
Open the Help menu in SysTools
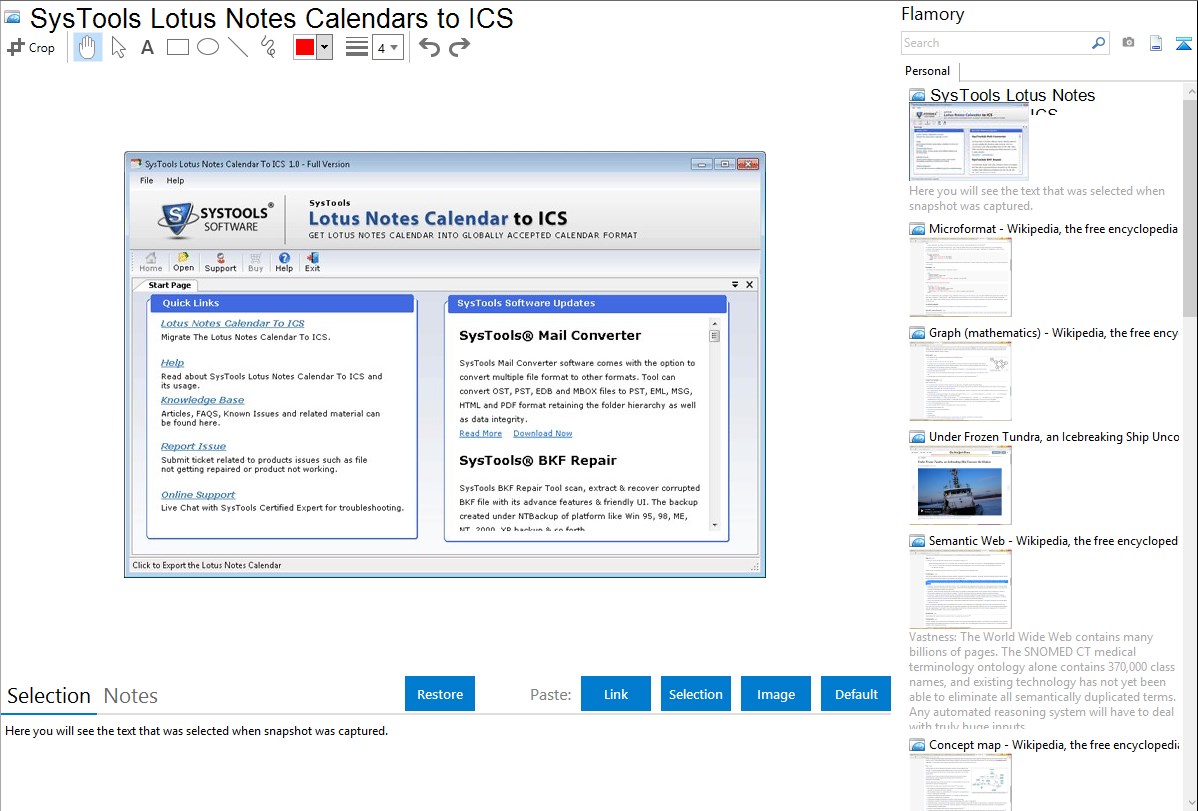[175, 180]
